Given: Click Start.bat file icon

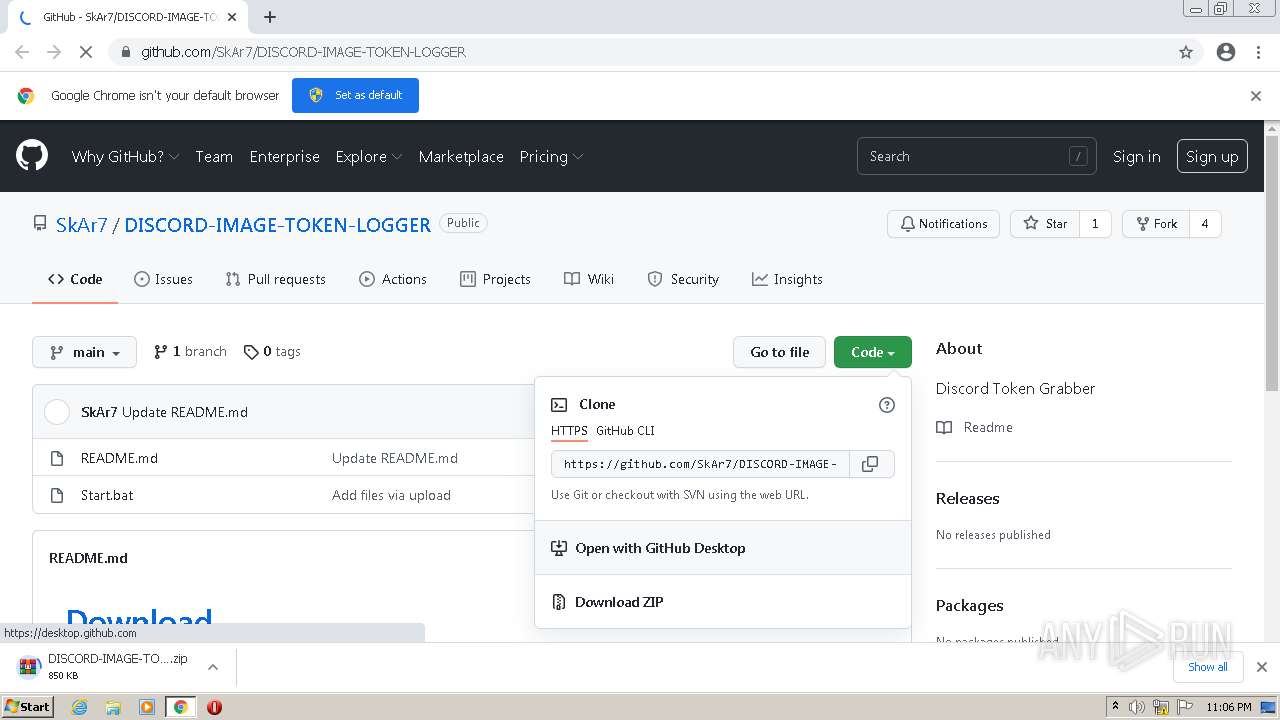Looking at the screenshot, I should [57, 495].
